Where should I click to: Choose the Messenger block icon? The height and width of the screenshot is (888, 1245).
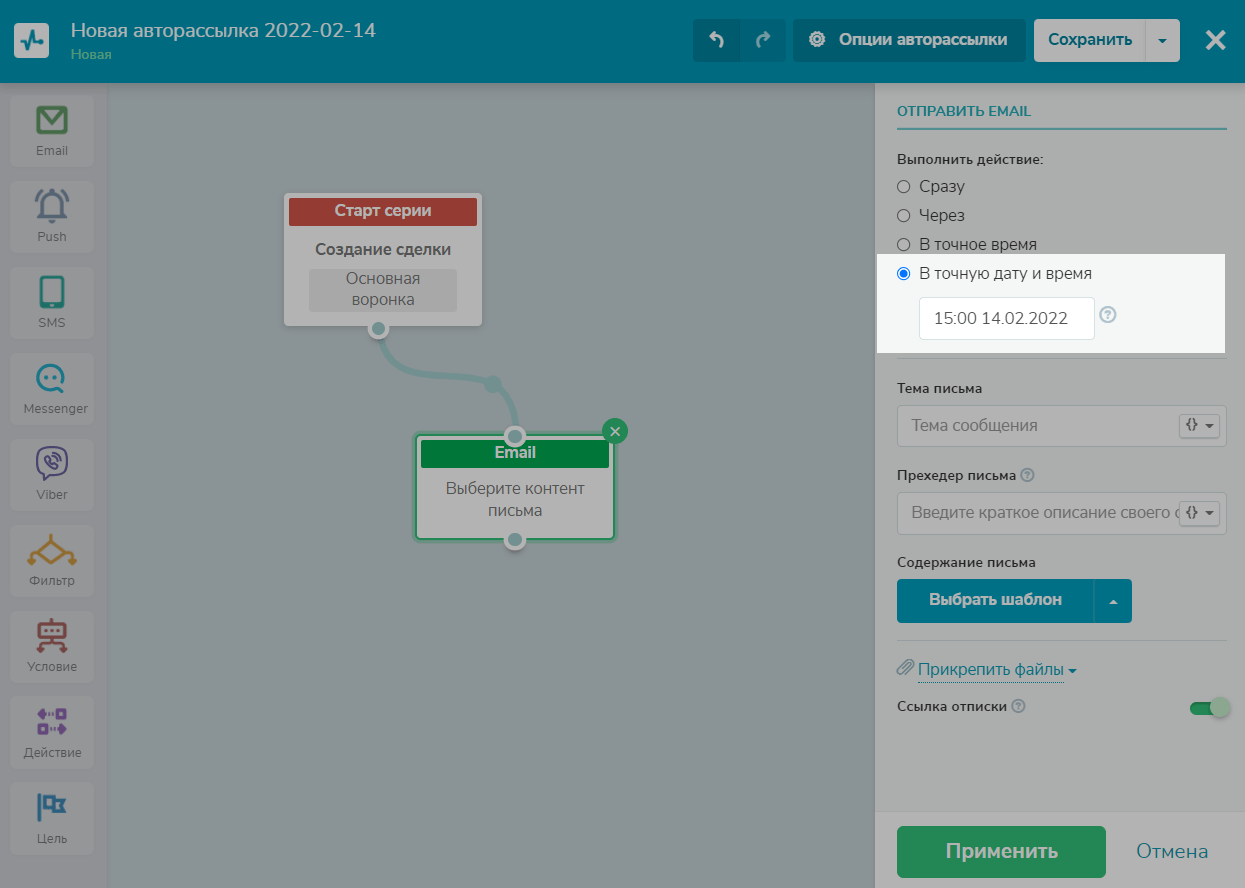[x=52, y=380]
